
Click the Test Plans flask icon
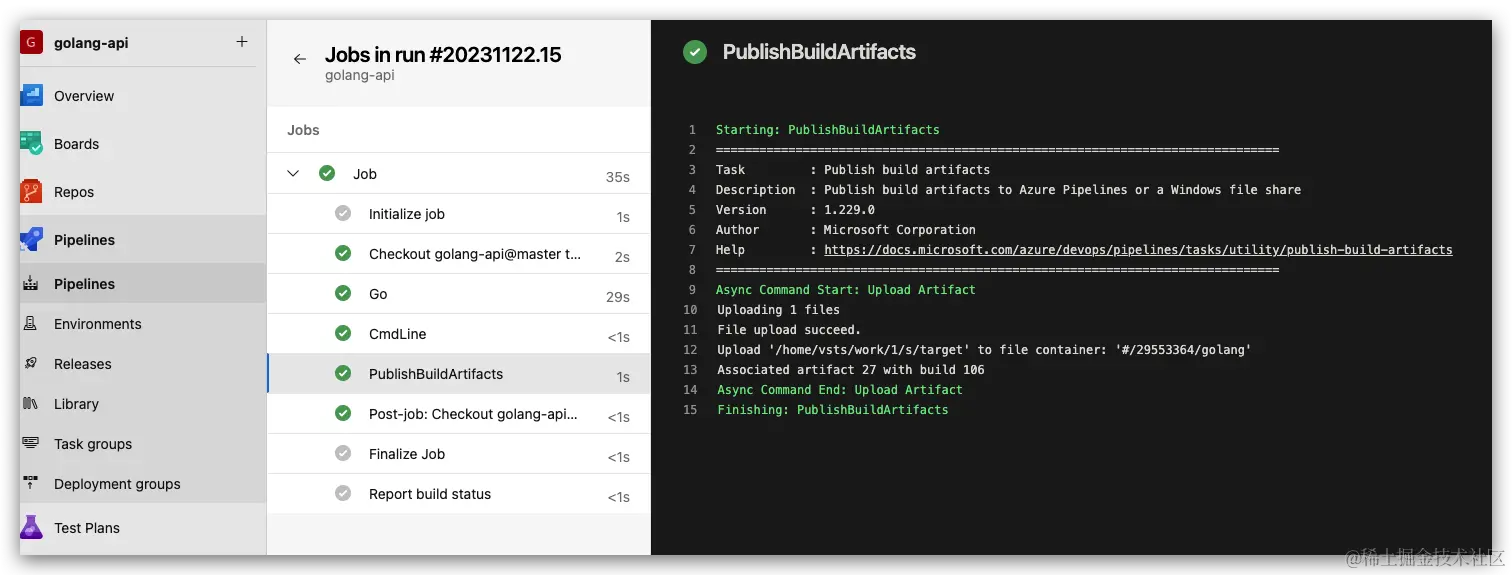click(x=31, y=527)
